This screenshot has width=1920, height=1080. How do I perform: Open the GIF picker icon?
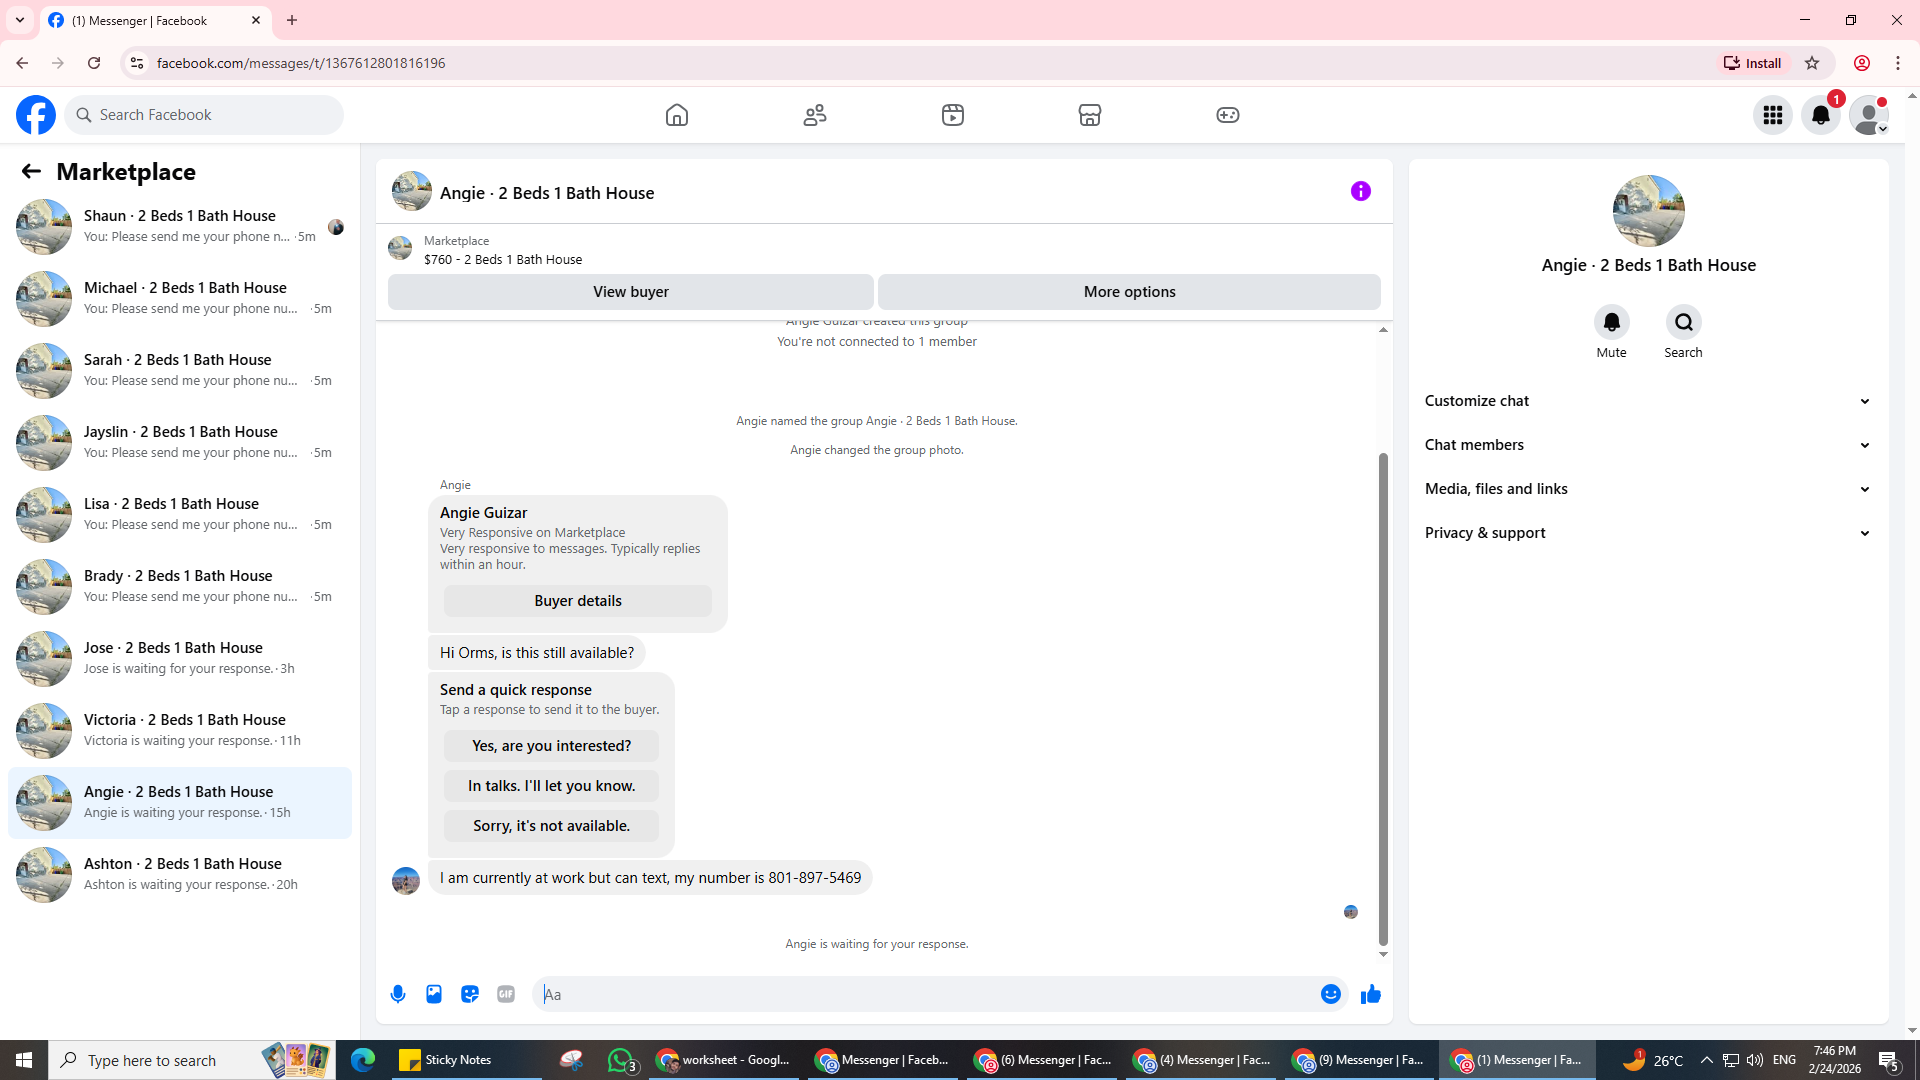point(506,994)
